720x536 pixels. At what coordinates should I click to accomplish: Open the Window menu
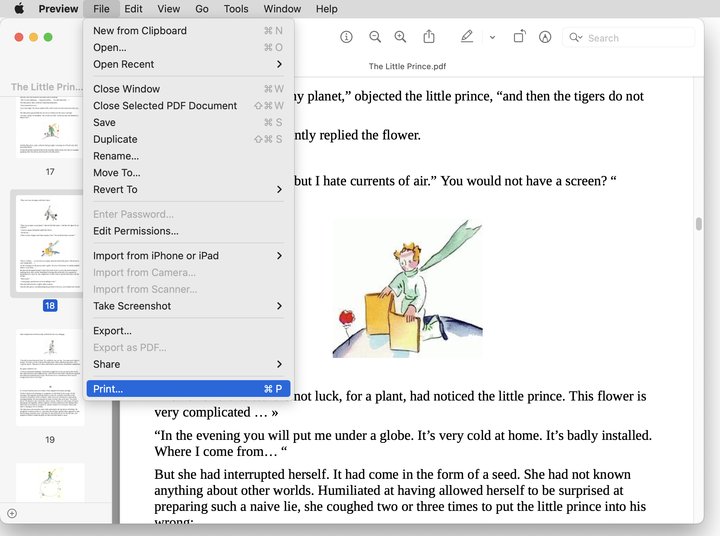[x=282, y=9]
